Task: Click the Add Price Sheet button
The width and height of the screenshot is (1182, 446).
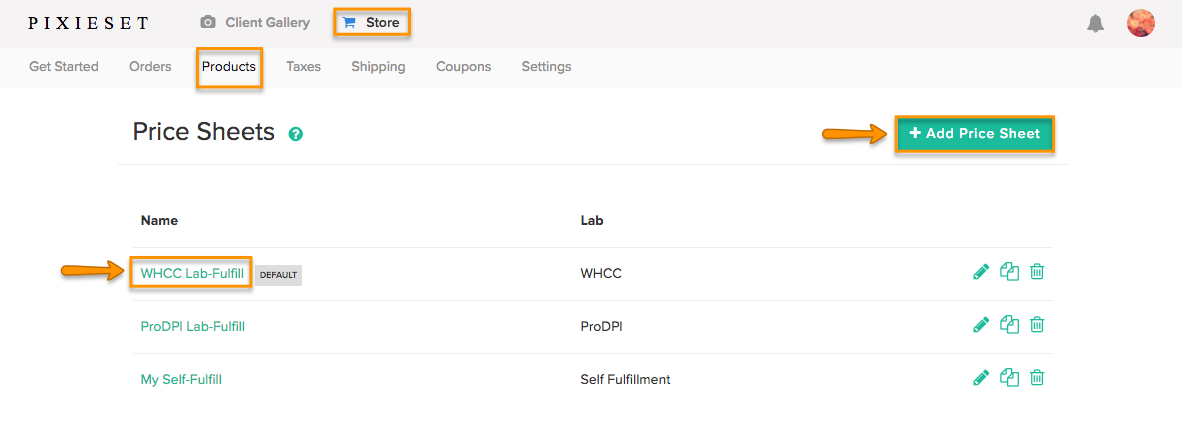Action: 975,134
